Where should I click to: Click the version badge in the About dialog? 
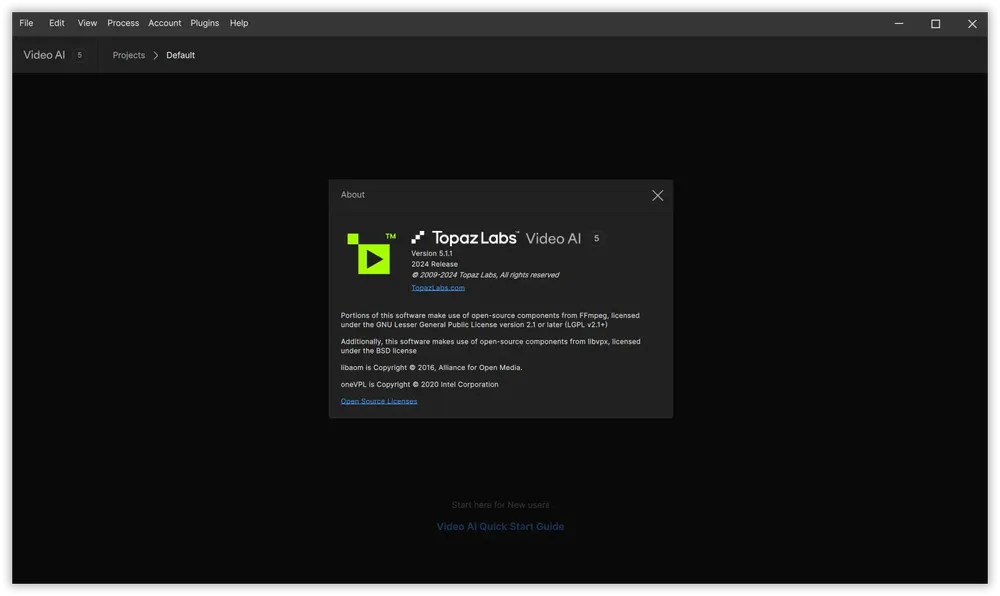(x=596, y=238)
